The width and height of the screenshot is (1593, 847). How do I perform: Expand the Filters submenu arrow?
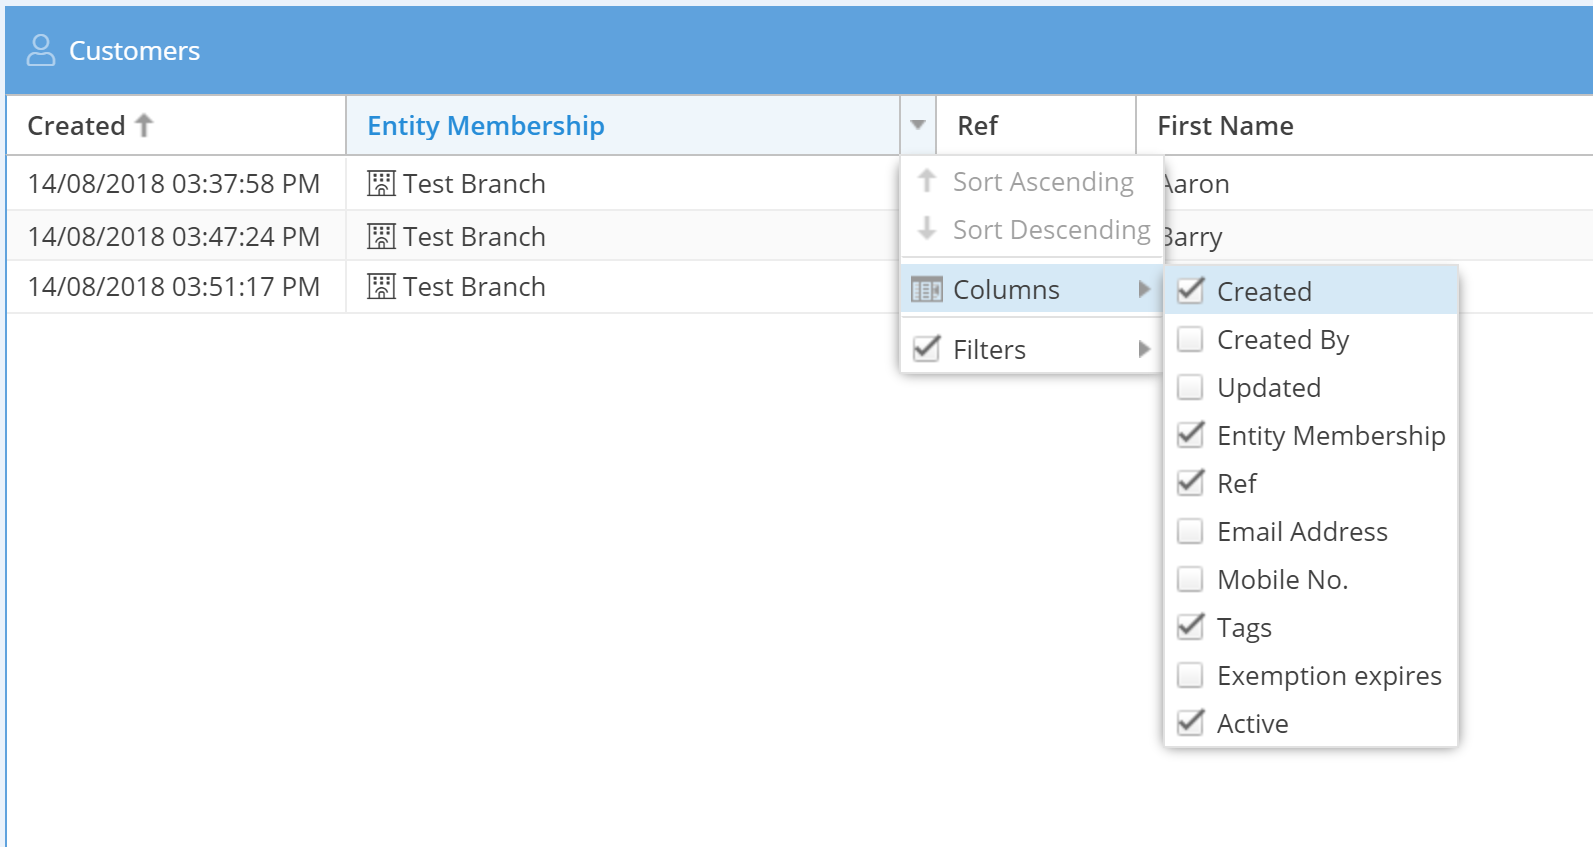click(x=1144, y=349)
